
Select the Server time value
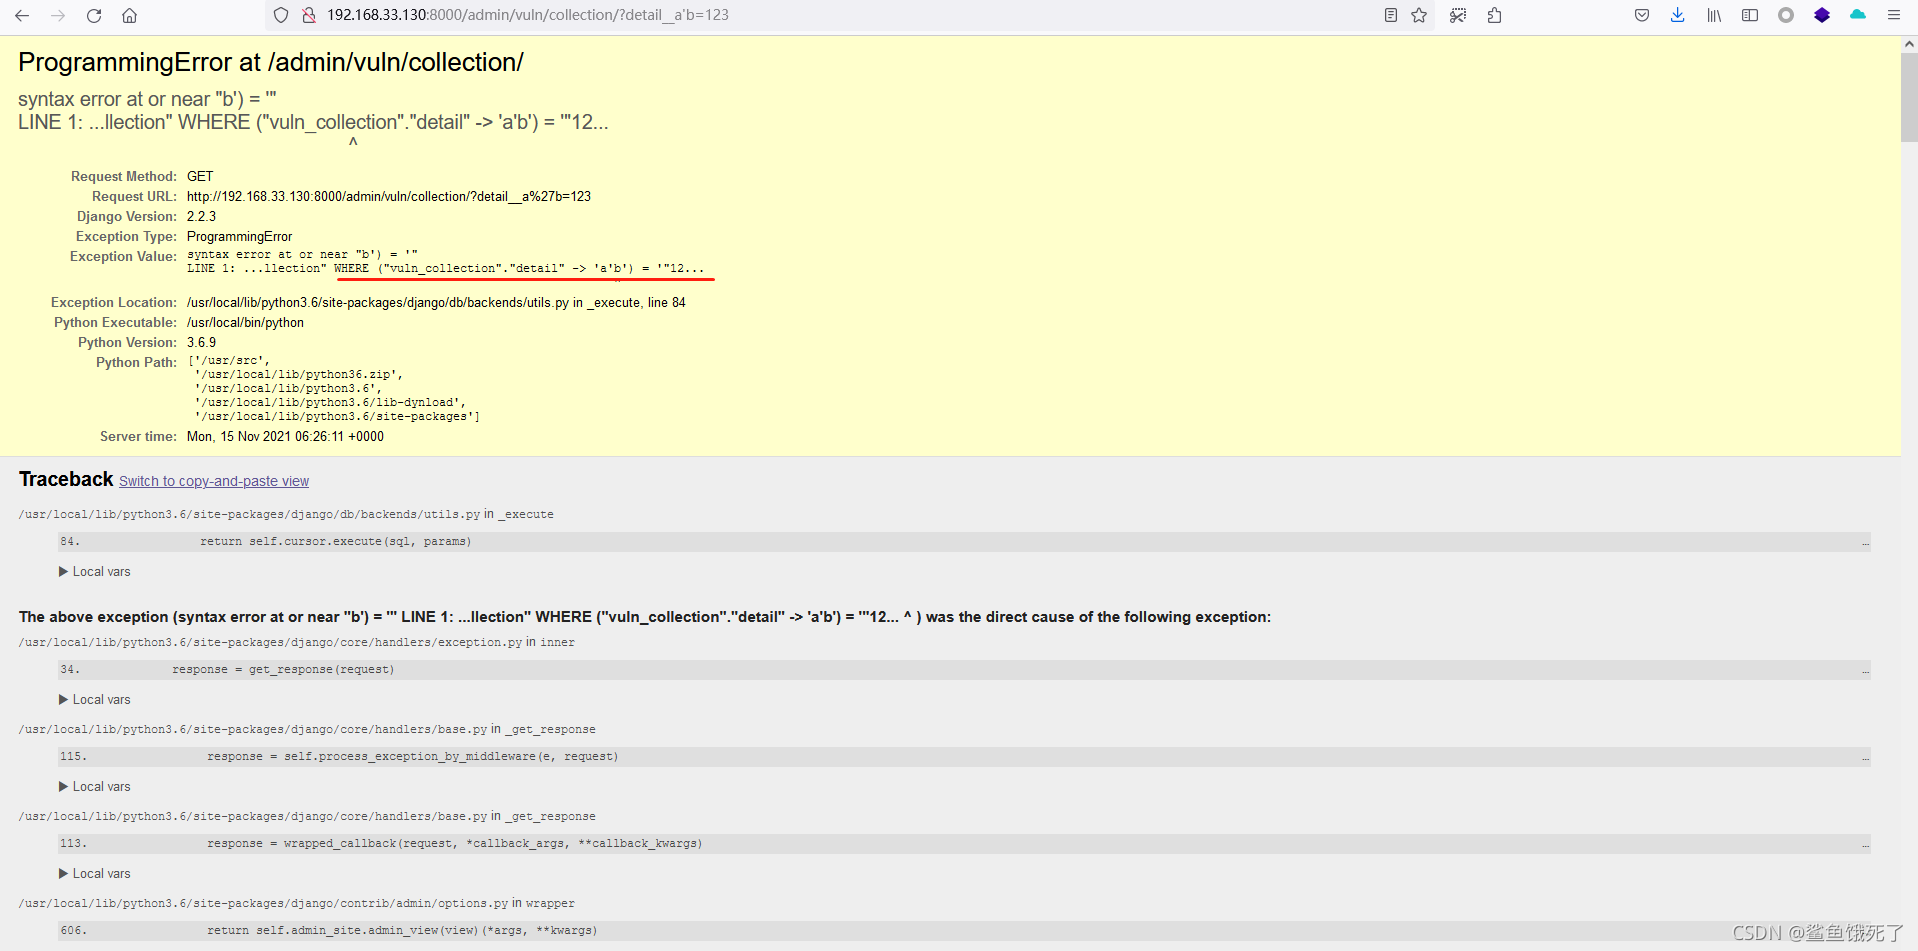(285, 437)
